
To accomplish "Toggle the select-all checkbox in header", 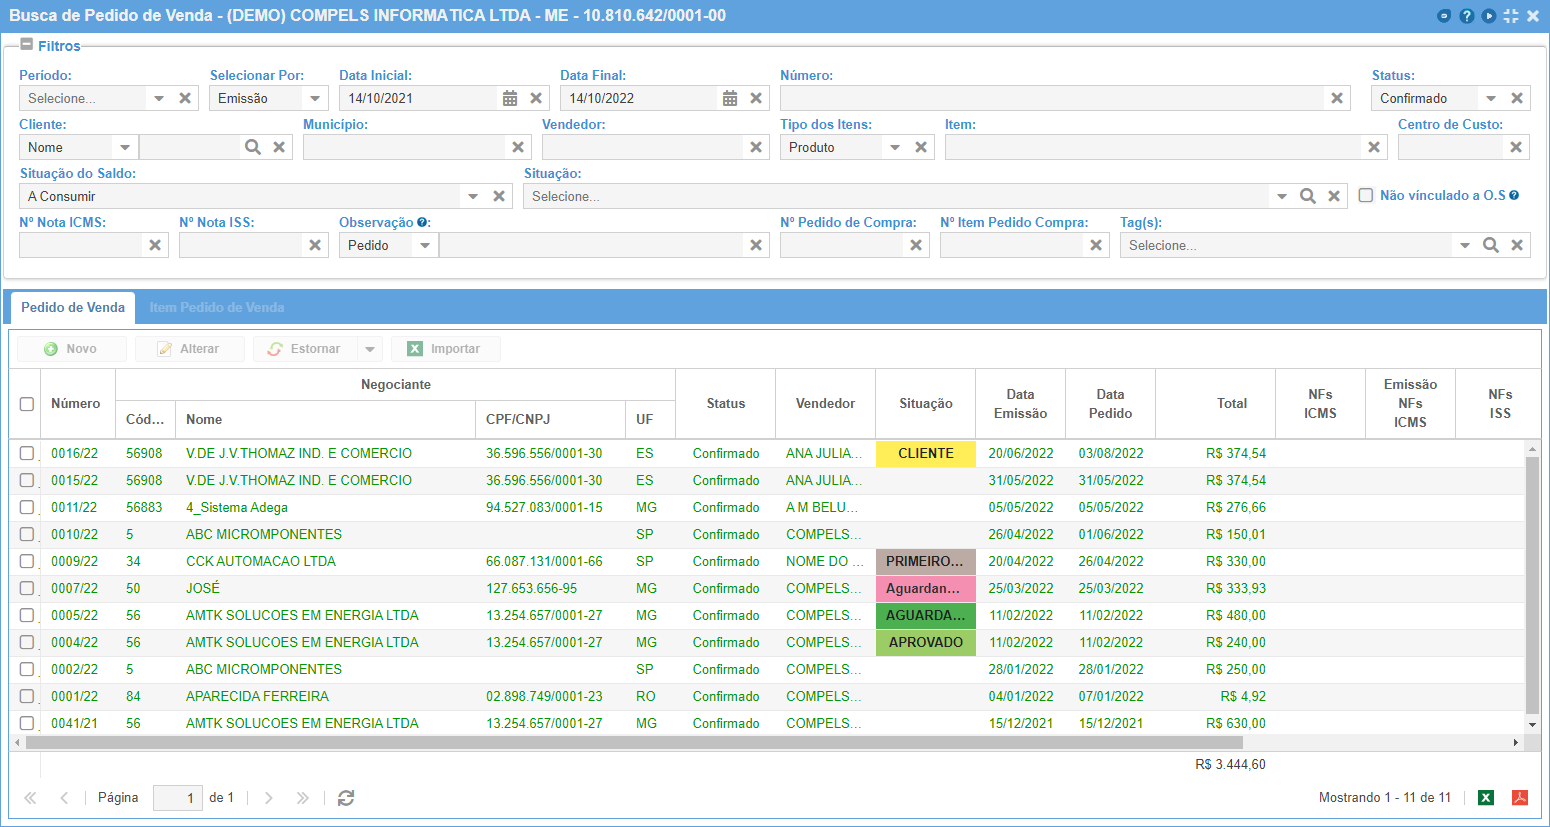I will point(27,404).
